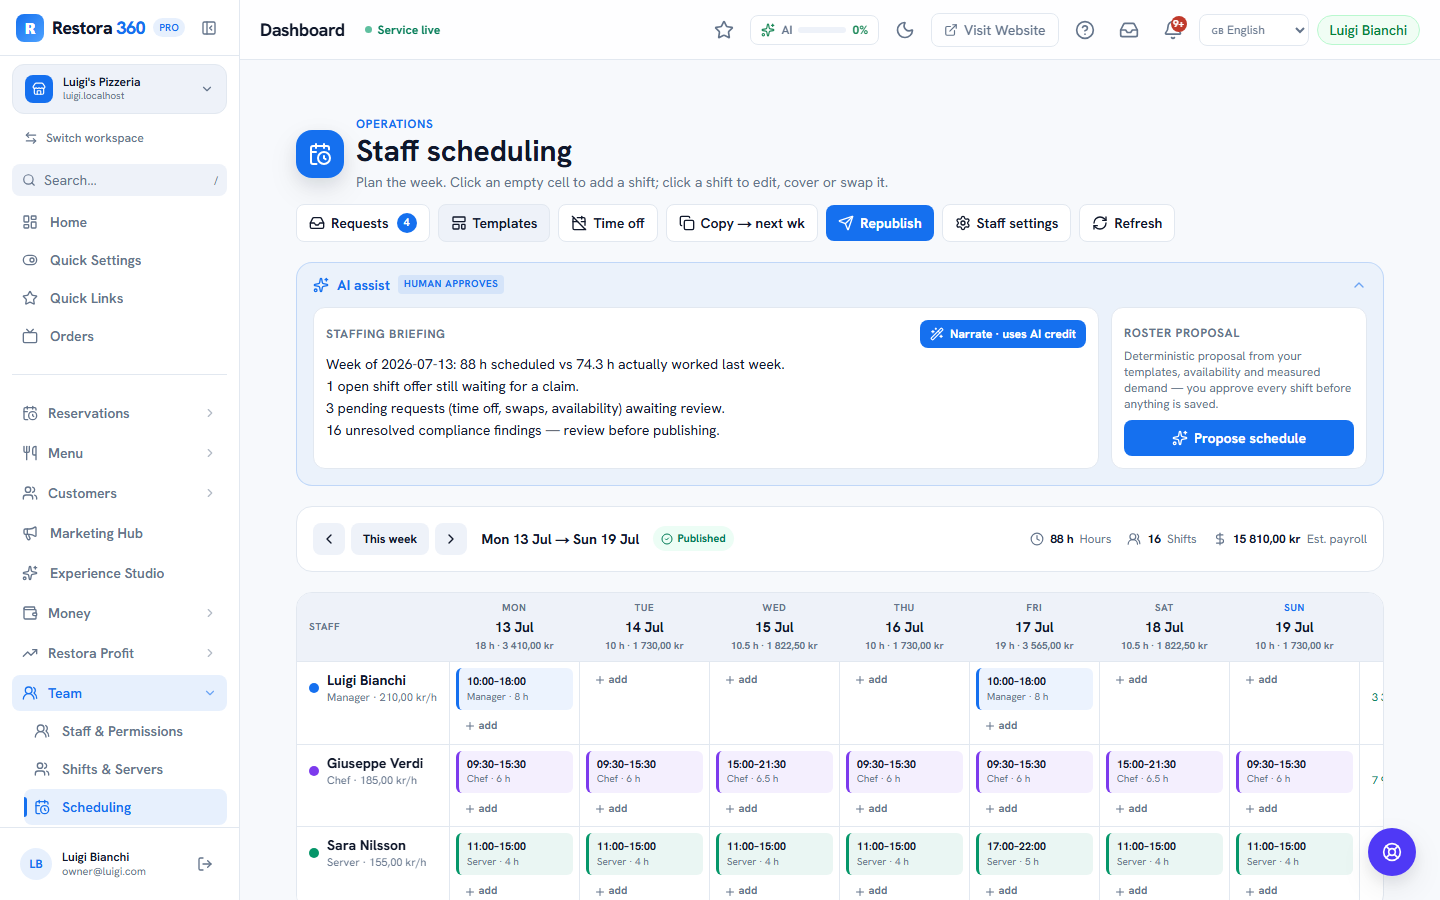Expand the Reservations menu
This screenshot has width=1440, height=900.
[119, 413]
